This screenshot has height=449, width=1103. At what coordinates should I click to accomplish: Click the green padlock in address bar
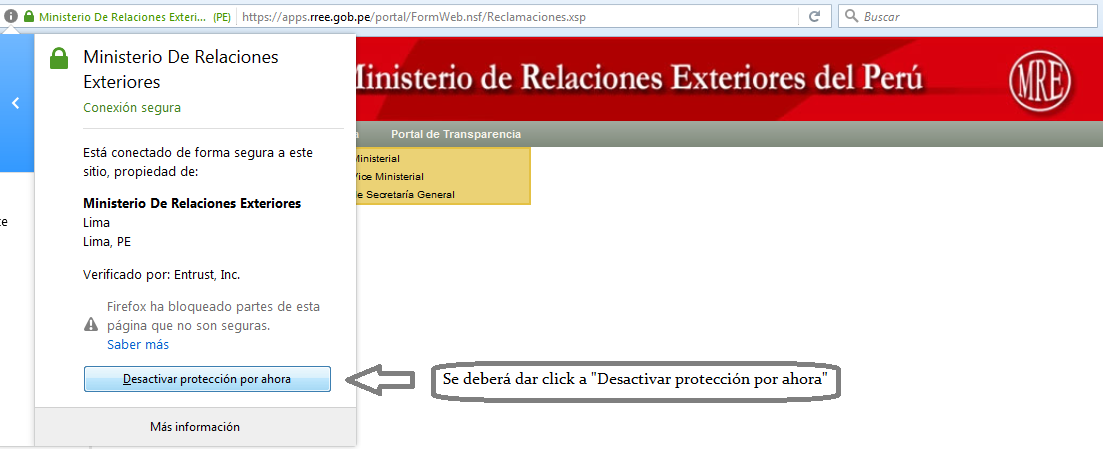pyautogui.click(x=29, y=15)
